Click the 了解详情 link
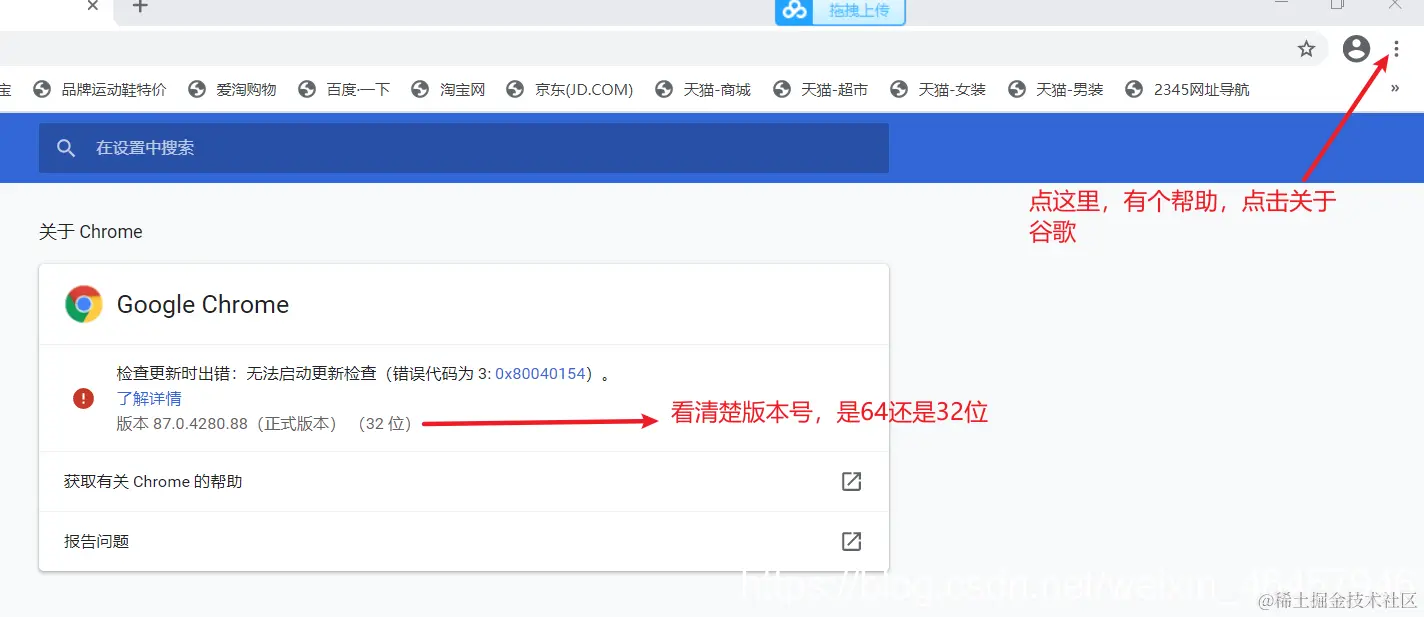This screenshot has width=1424, height=617. click(149, 398)
